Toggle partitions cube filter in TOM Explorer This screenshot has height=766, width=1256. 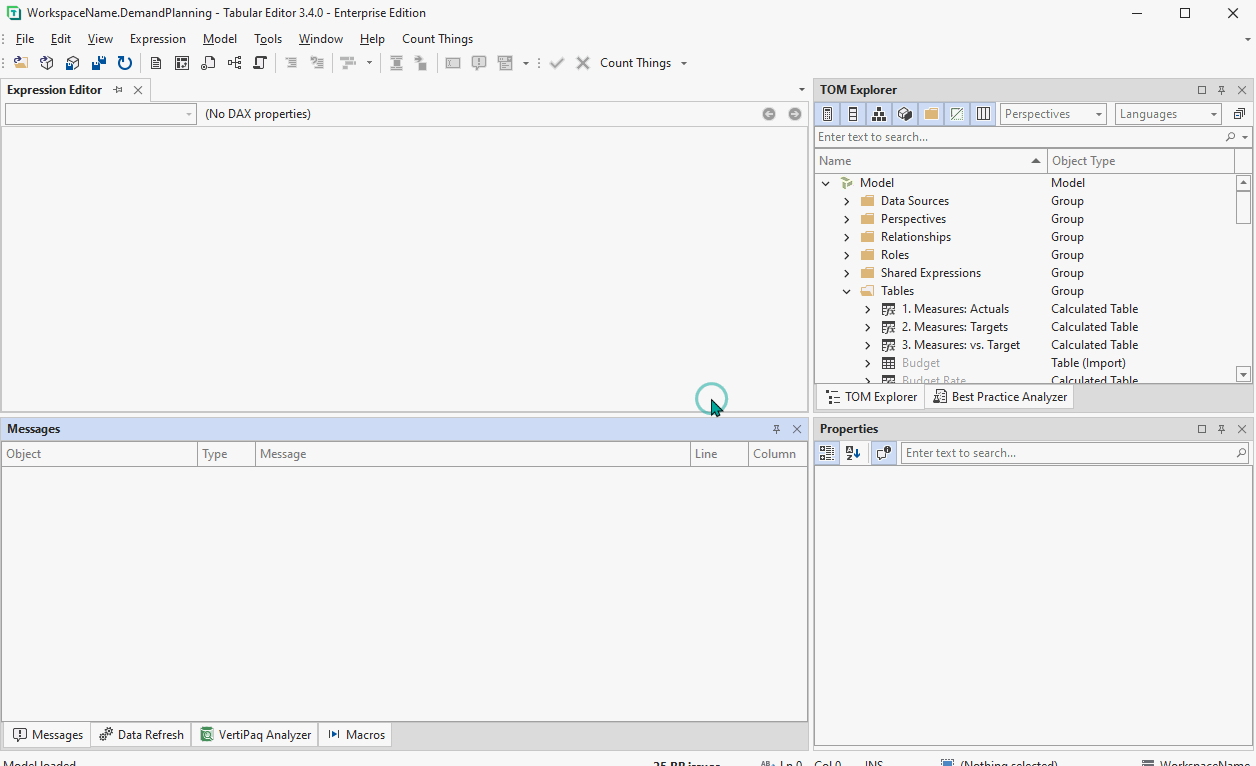pos(905,114)
